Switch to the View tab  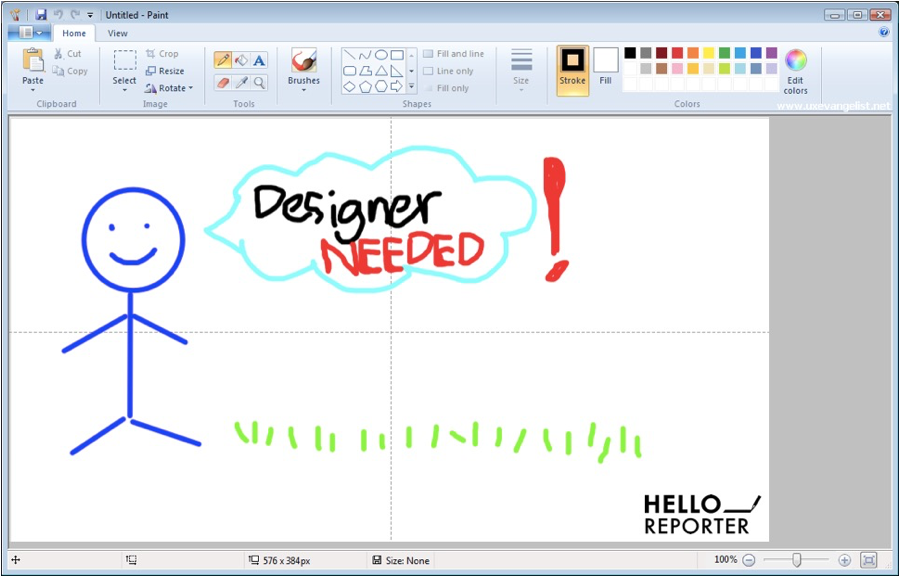pos(118,33)
